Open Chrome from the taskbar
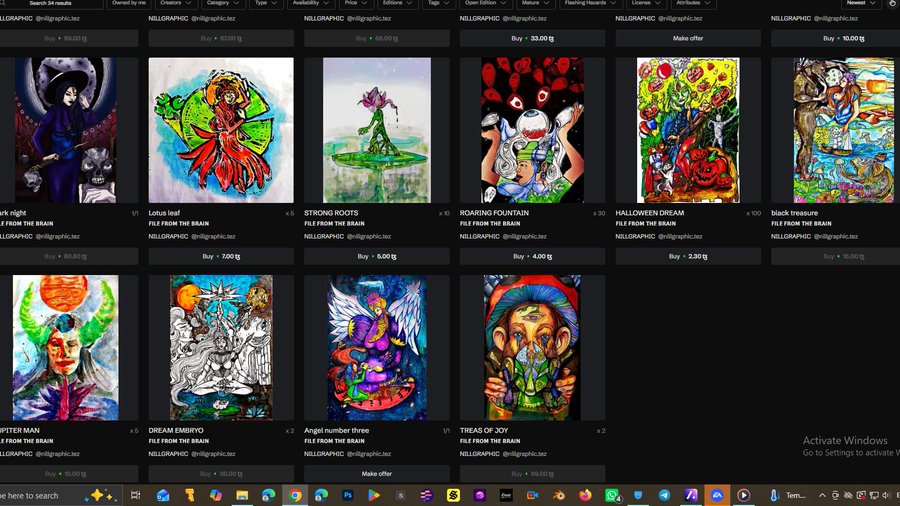Image resolution: width=900 pixels, height=506 pixels. point(295,495)
